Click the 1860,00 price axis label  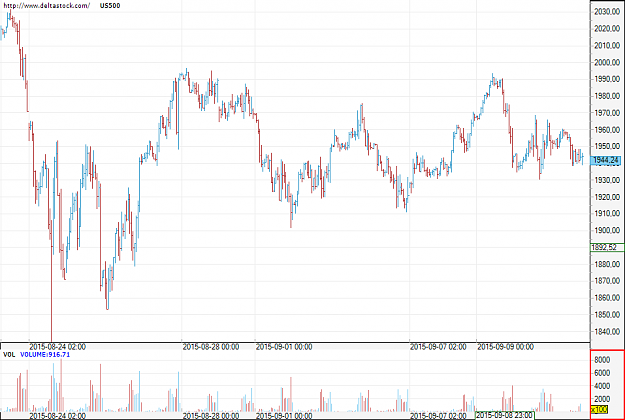click(x=607, y=298)
